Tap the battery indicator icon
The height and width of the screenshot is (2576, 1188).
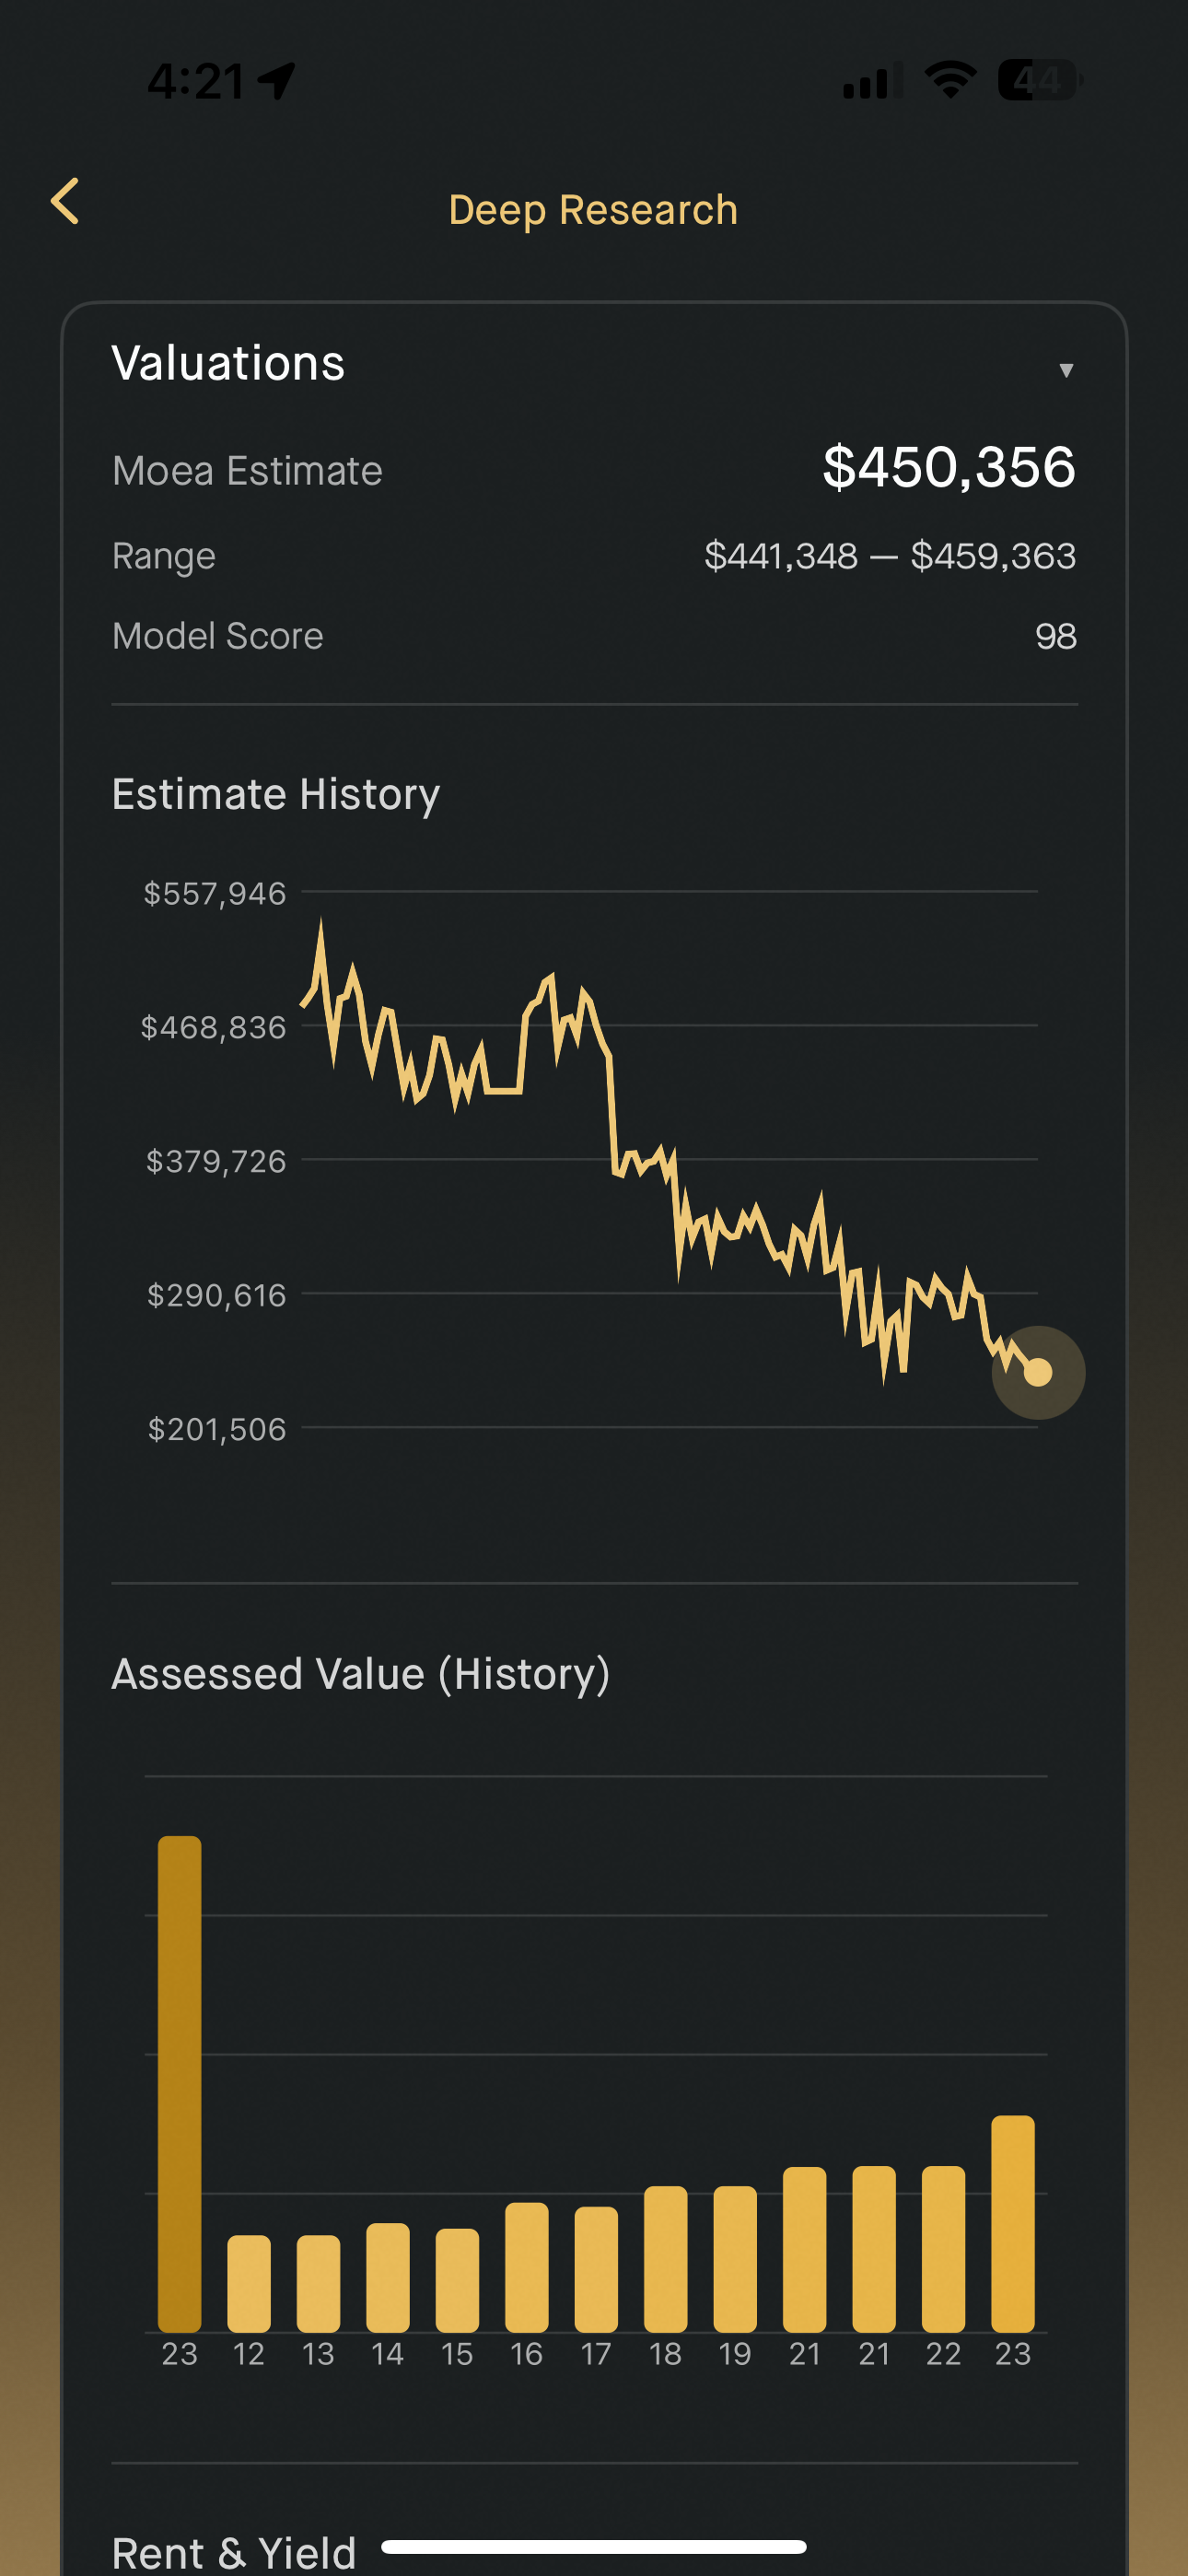pos(1040,80)
